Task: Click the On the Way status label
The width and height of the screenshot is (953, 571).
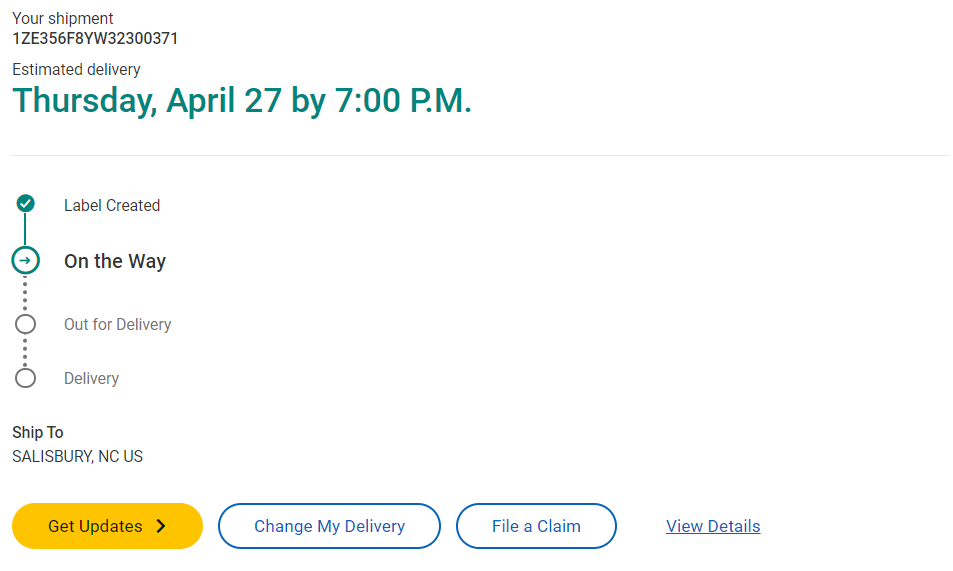Action: (115, 261)
